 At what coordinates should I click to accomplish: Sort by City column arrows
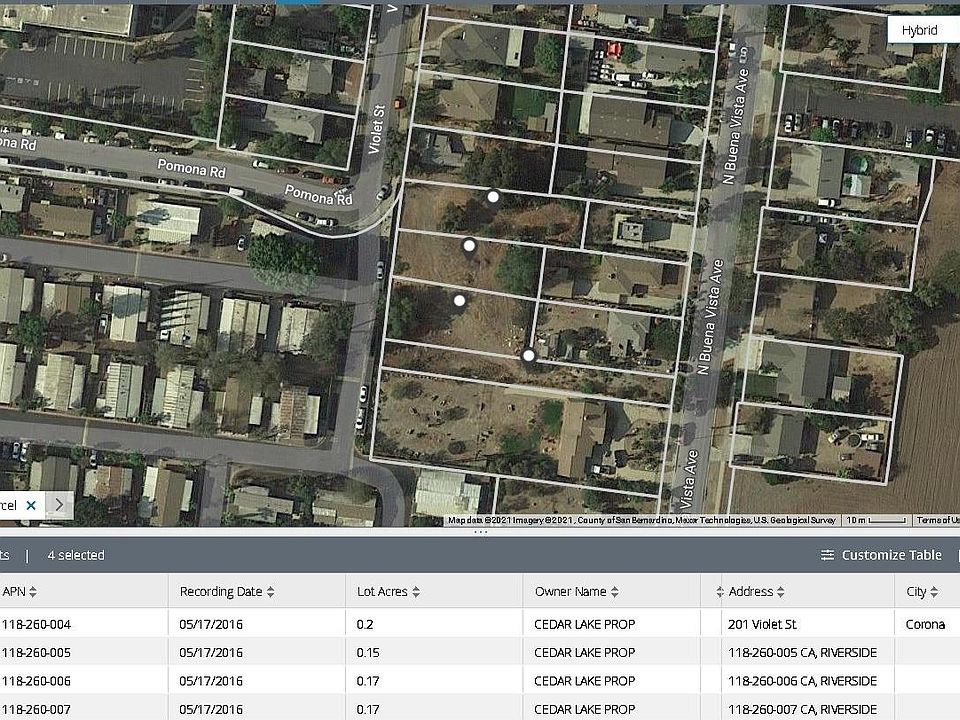(934, 591)
